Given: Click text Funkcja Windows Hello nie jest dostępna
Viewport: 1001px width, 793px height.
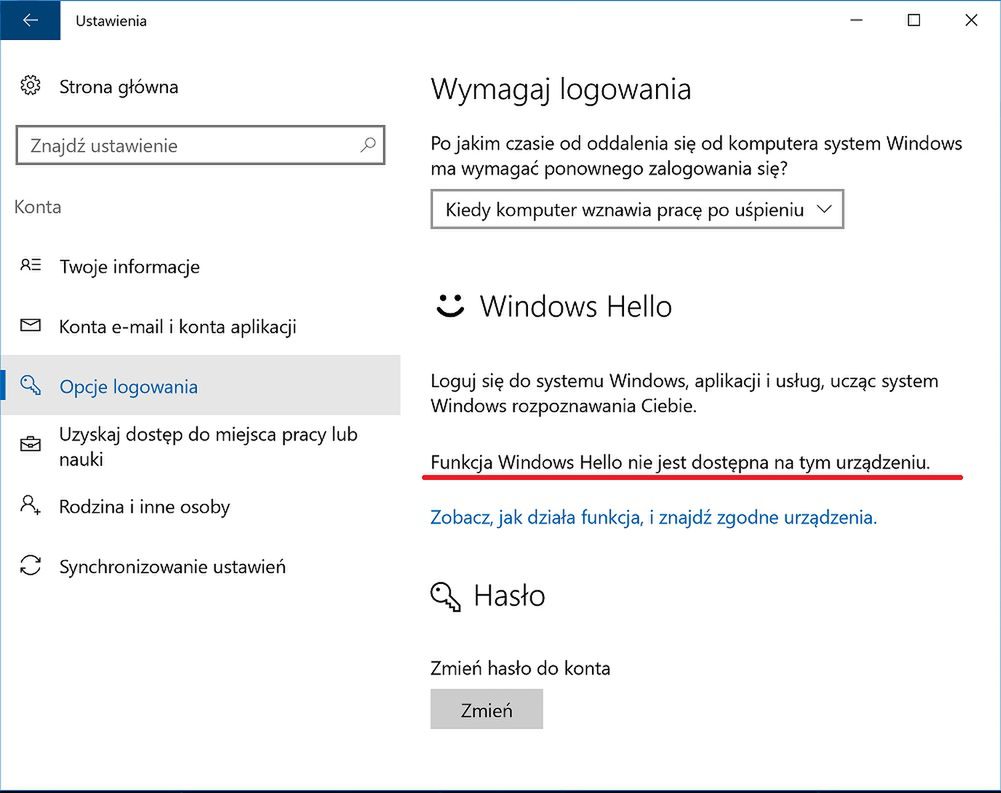Looking at the screenshot, I should pyautogui.click(x=680, y=462).
